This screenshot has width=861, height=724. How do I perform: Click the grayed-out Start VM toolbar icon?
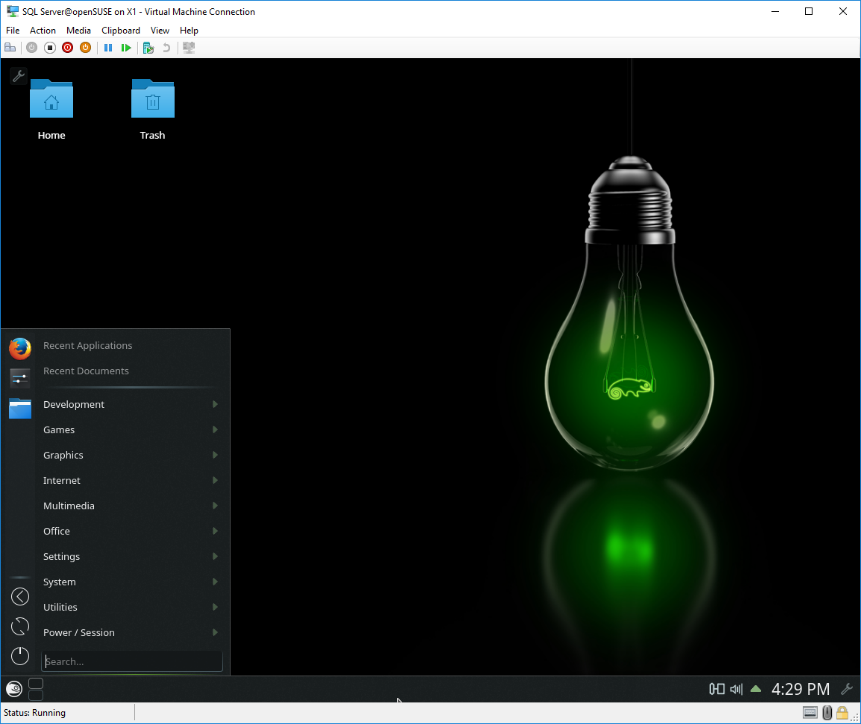(x=32, y=48)
